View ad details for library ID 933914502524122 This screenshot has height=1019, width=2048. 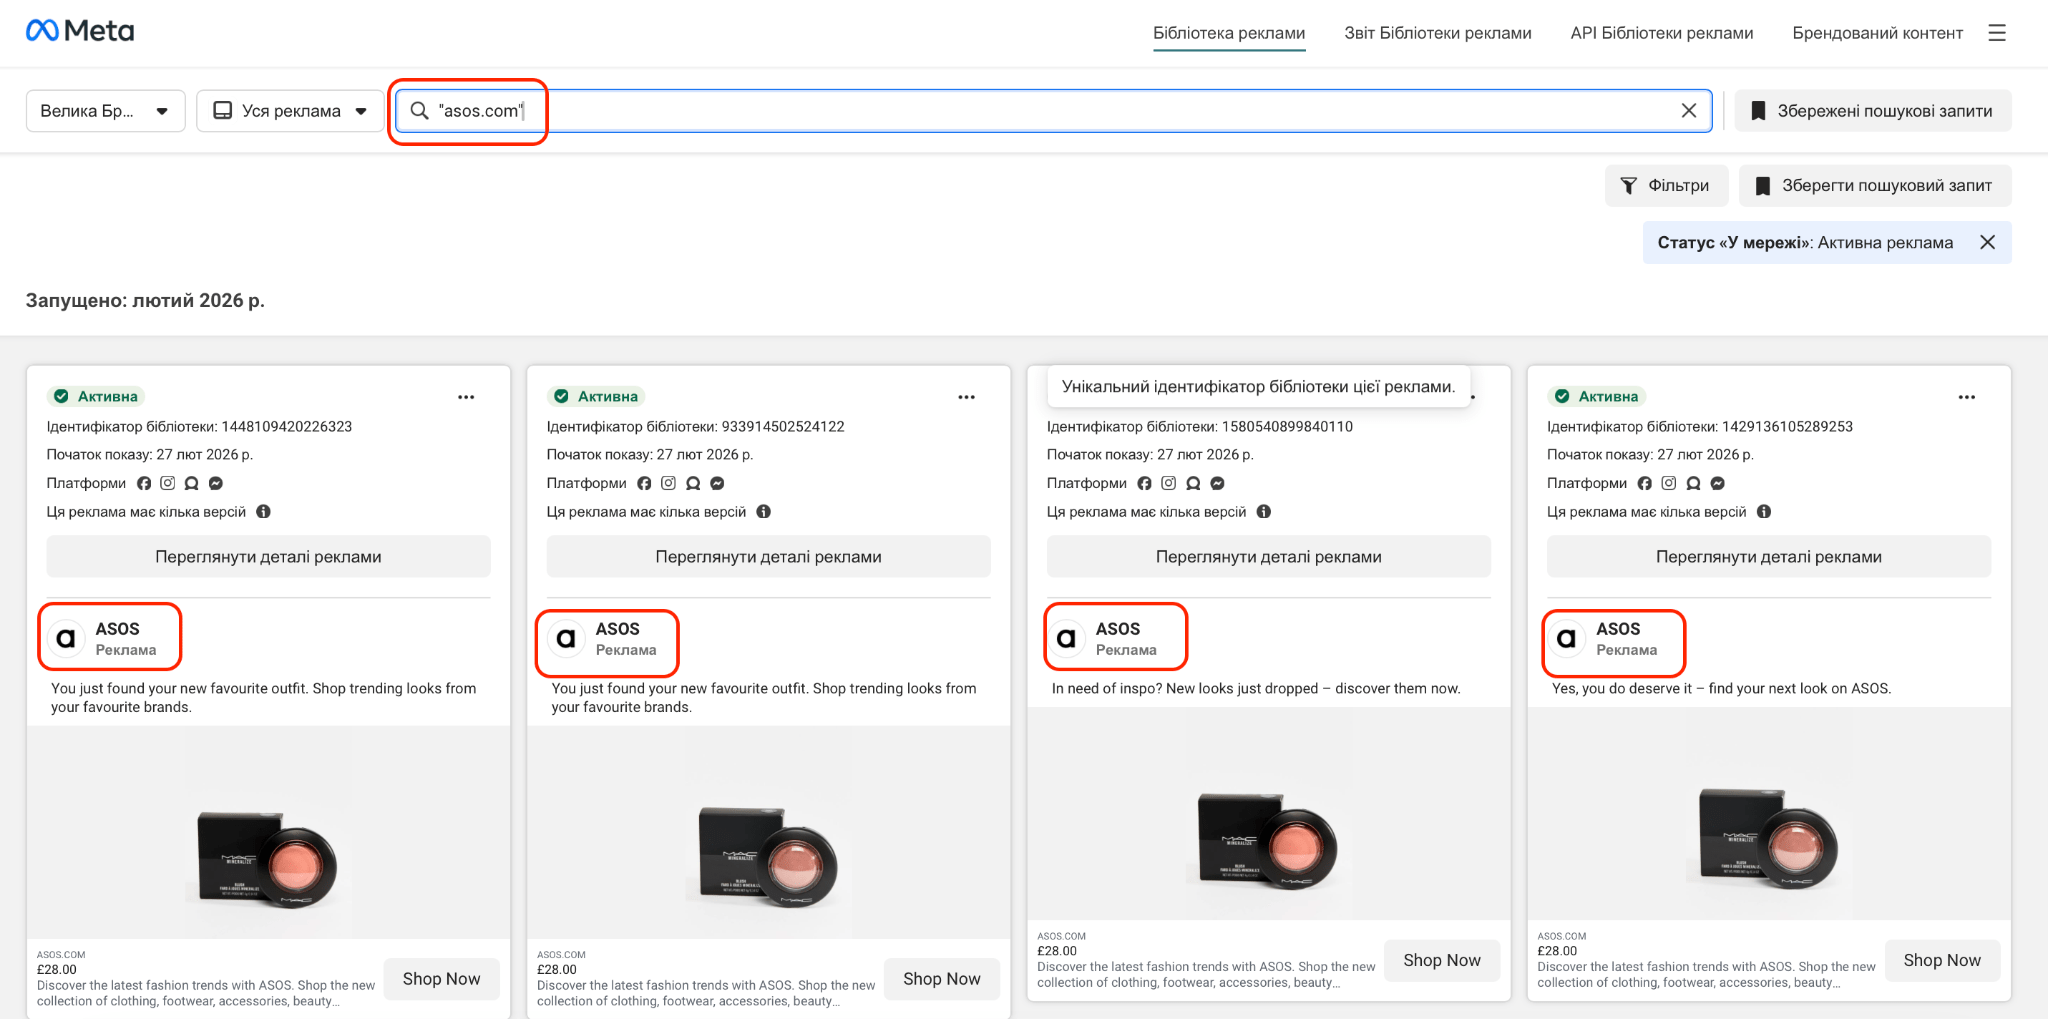tap(768, 557)
